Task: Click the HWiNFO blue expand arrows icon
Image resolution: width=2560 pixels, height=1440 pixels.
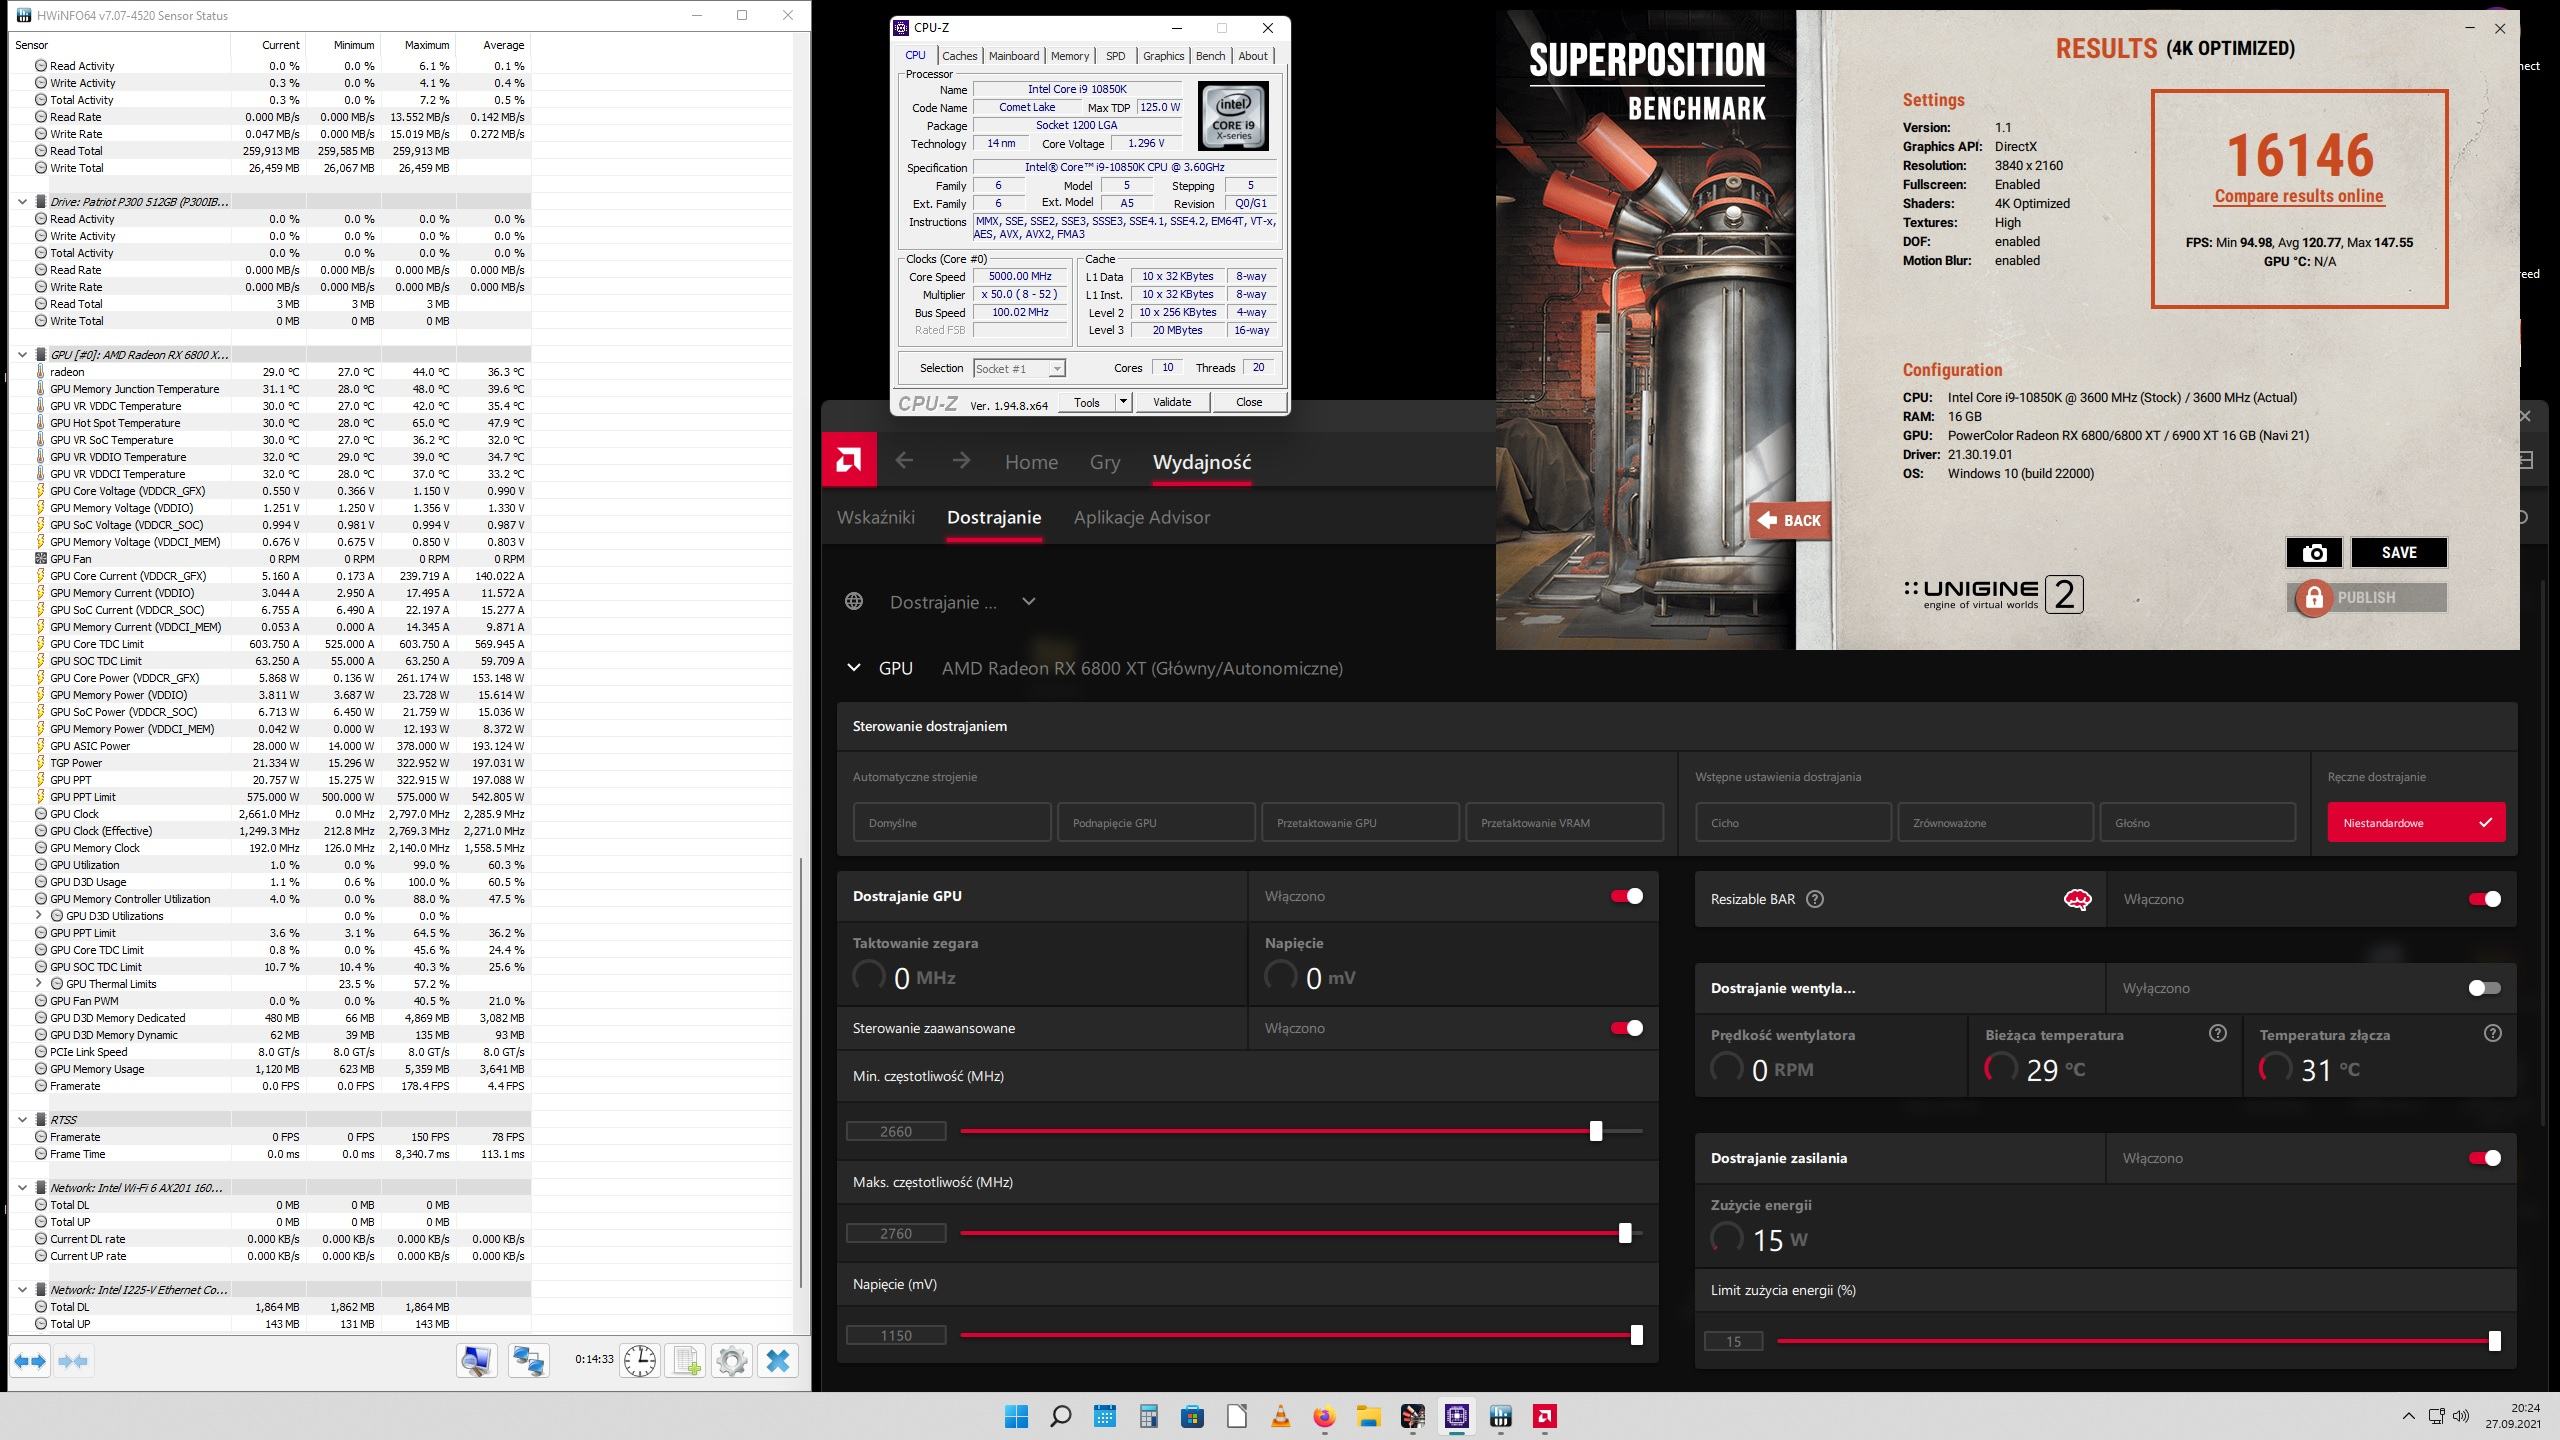Action: tap(30, 1361)
